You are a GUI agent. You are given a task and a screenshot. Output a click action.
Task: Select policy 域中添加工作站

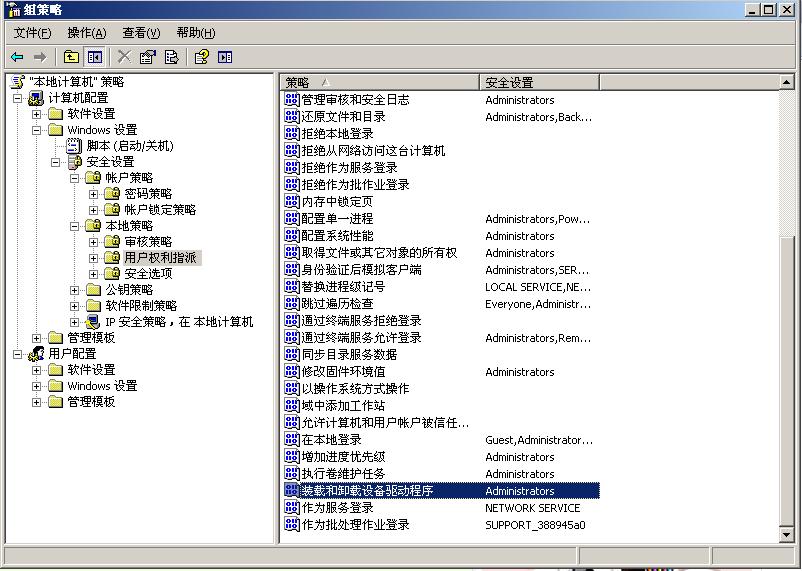344,406
